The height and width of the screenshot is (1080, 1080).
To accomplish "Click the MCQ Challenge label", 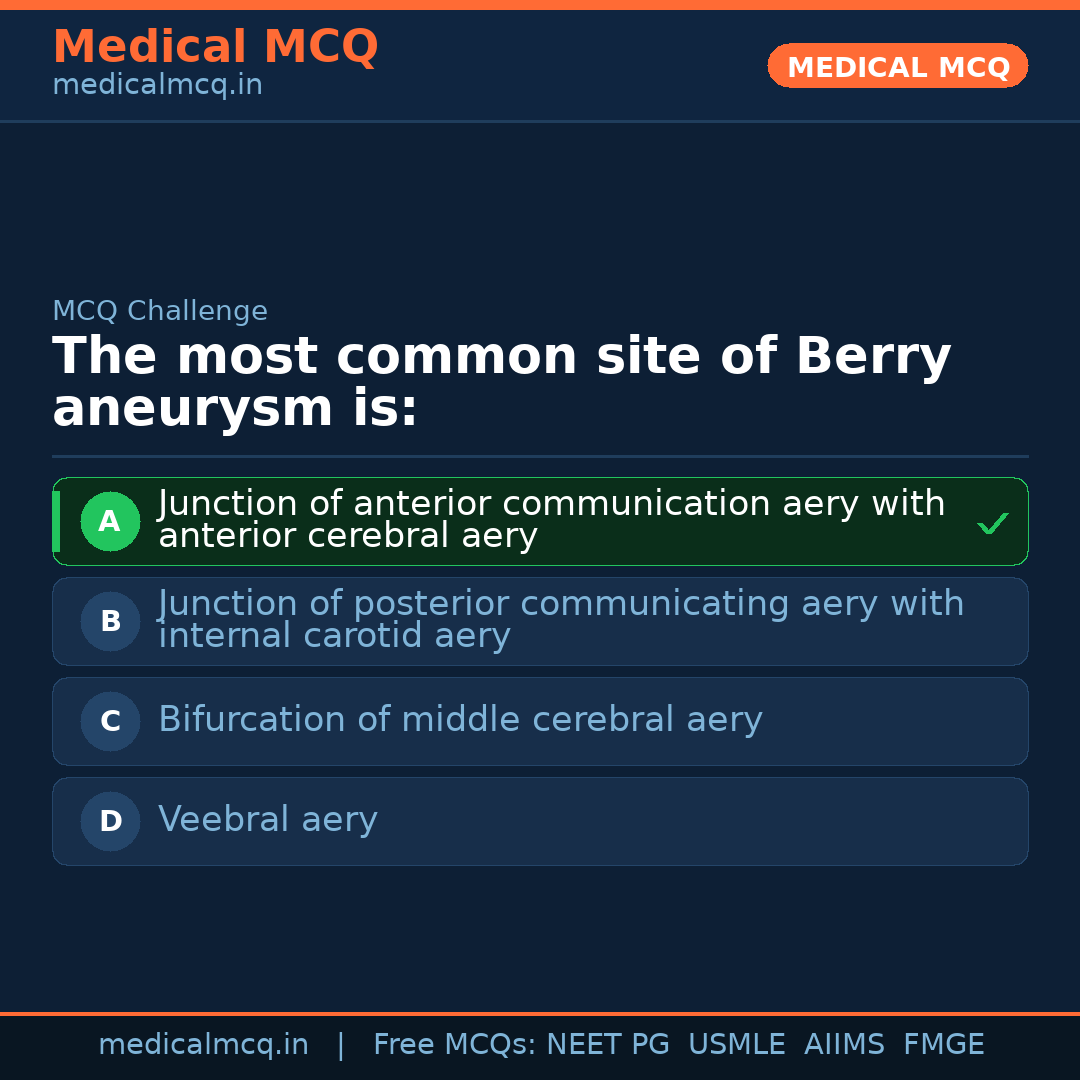I will 160,311.
